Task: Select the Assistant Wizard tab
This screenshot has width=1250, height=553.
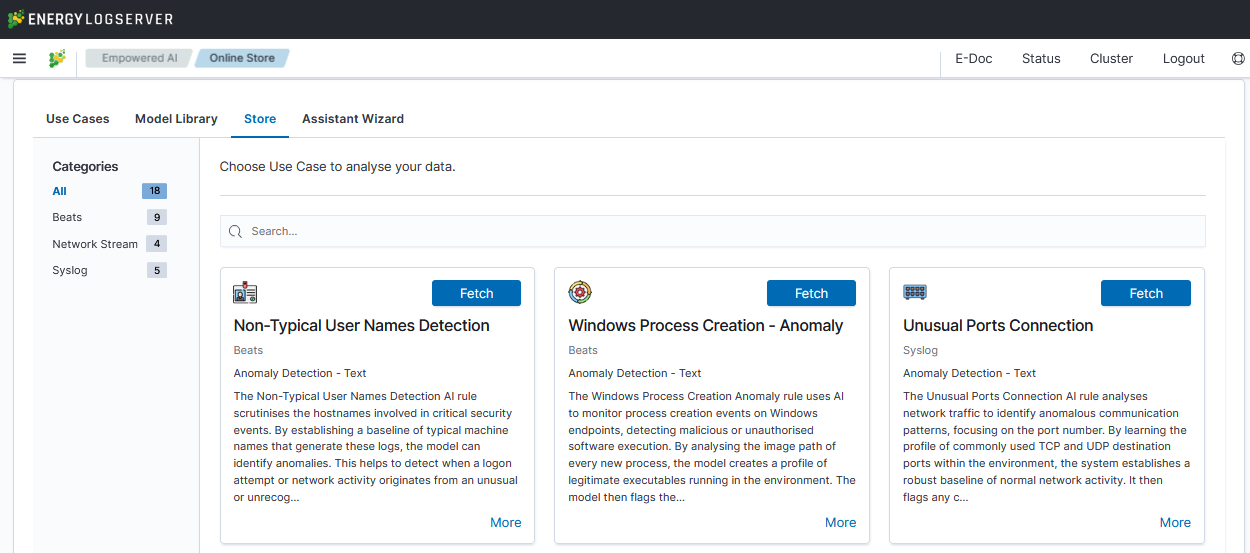Action: pos(353,118)
